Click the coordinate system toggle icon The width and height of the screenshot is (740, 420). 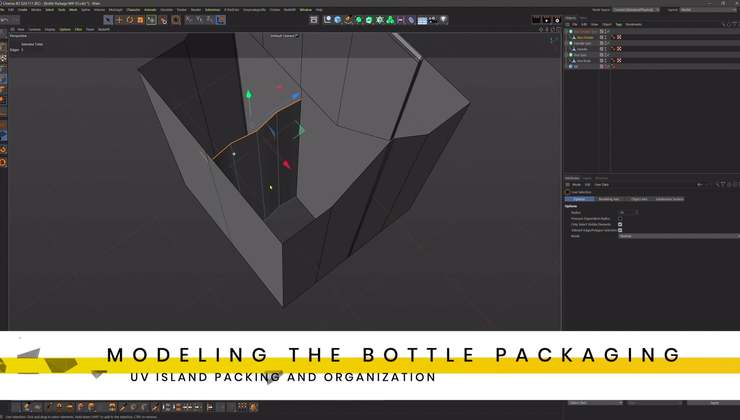click(x=220, y=20)
